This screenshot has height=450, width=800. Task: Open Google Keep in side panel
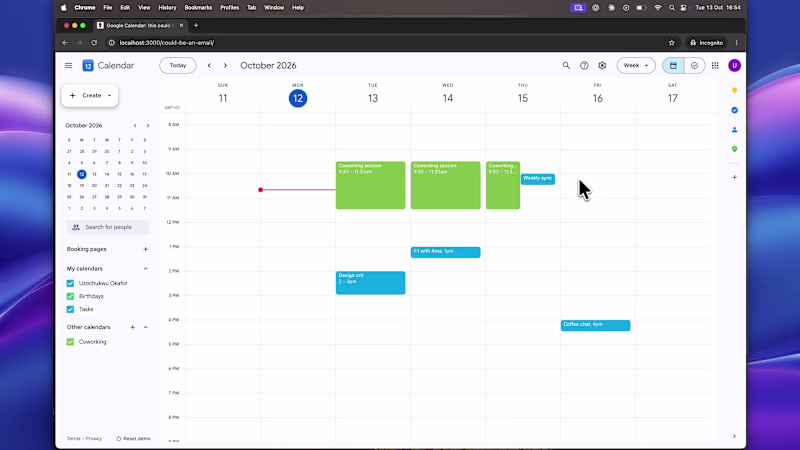point(735,90)
